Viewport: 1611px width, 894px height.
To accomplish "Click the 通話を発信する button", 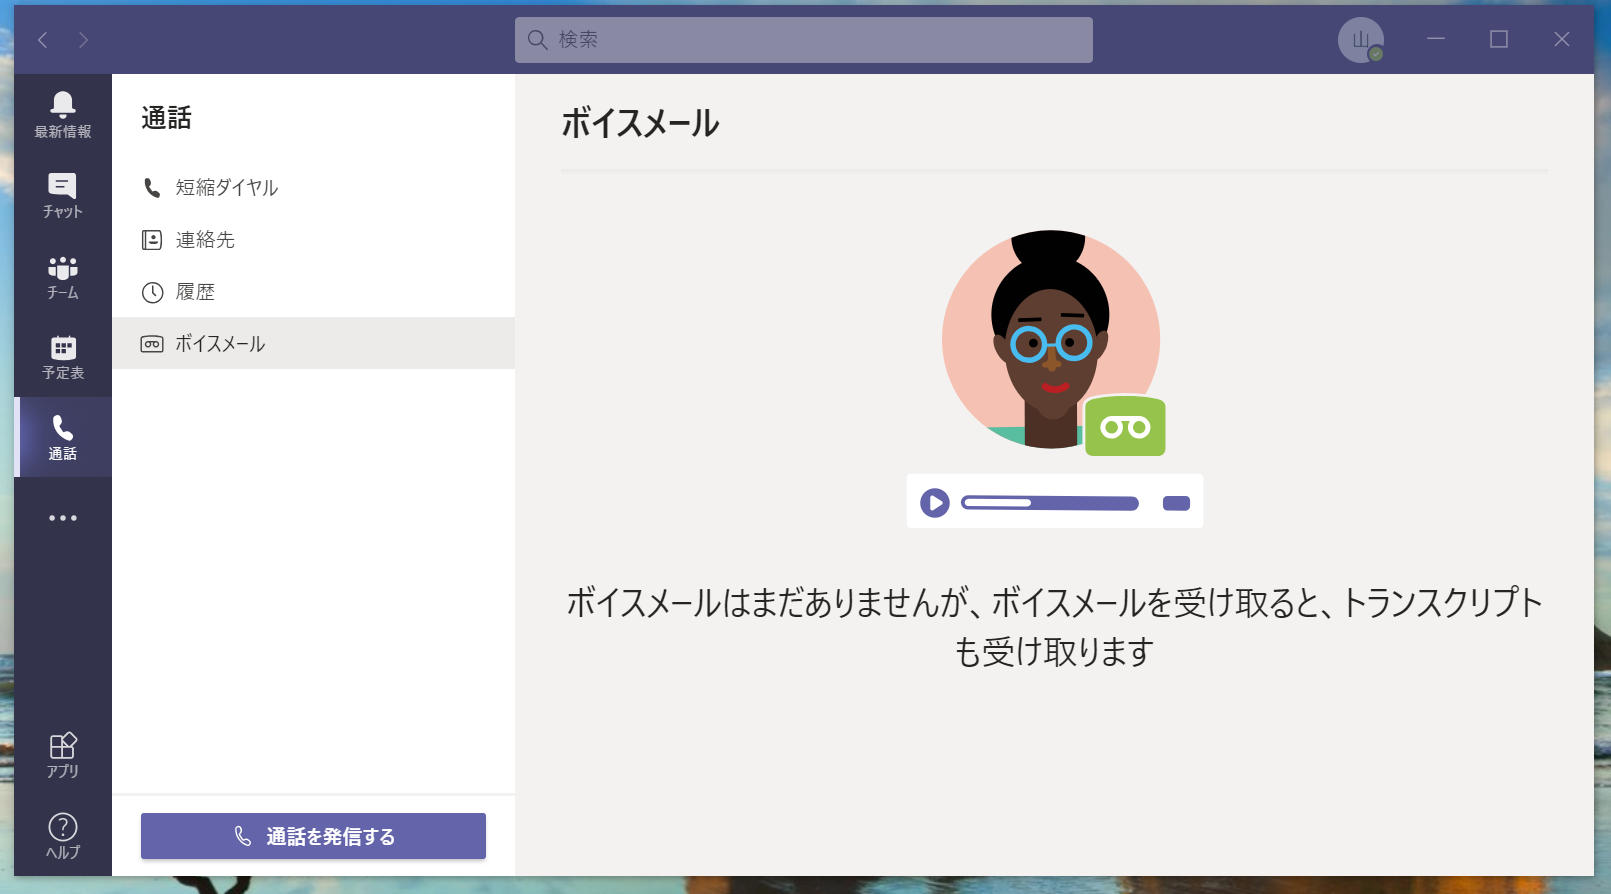I will pos(313,836).
